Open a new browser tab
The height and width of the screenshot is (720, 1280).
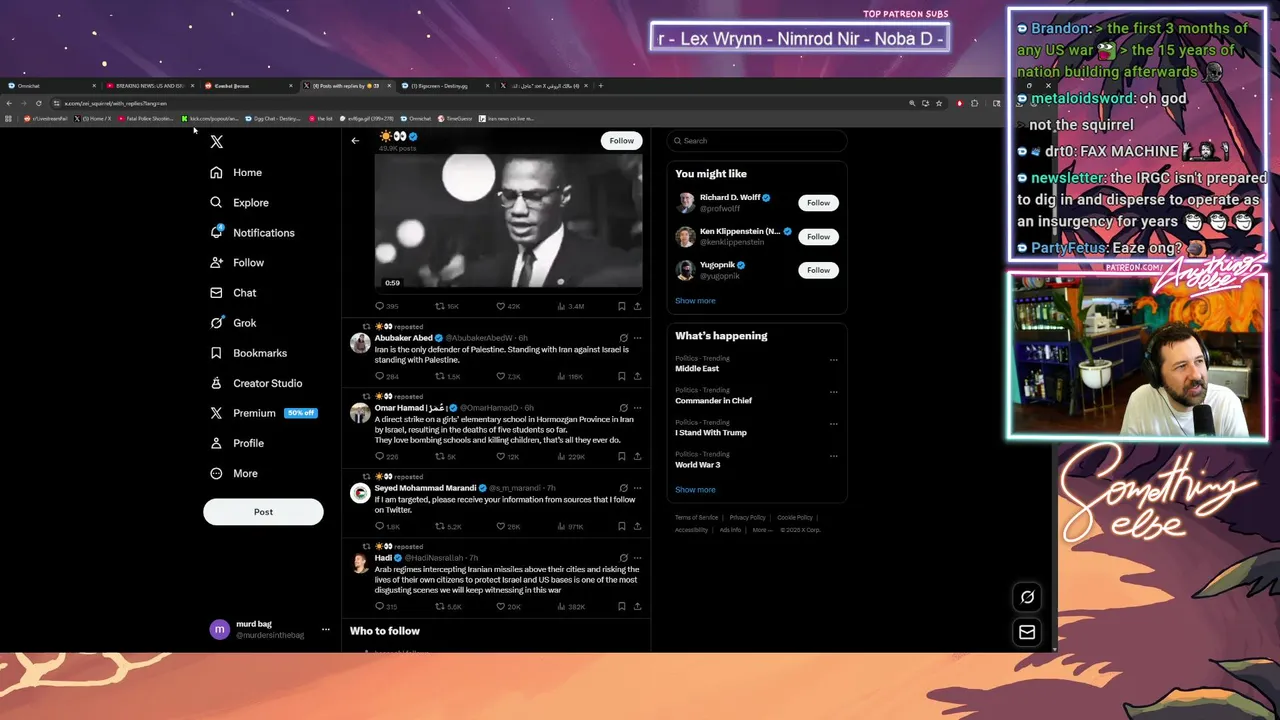(601, 86)
